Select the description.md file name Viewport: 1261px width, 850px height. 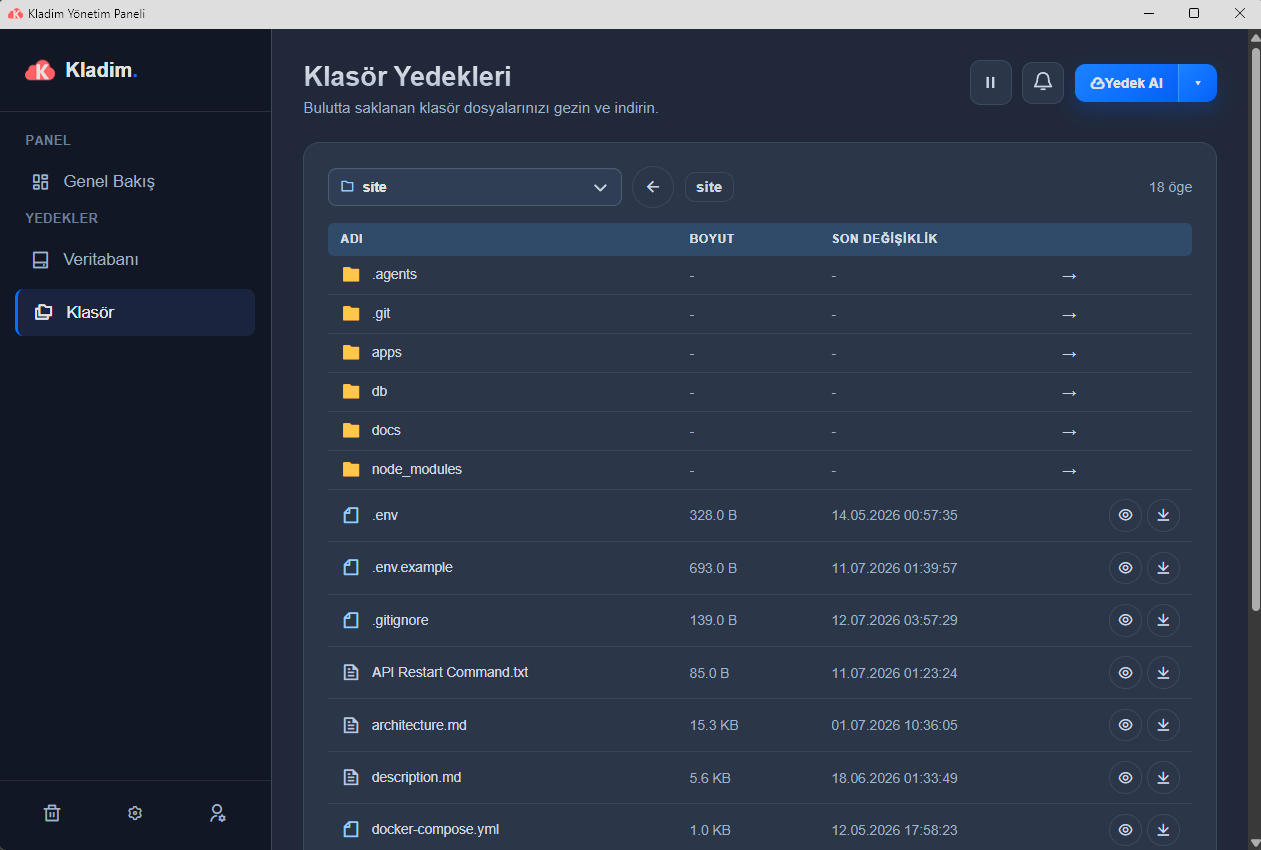[x=416, y=777]
